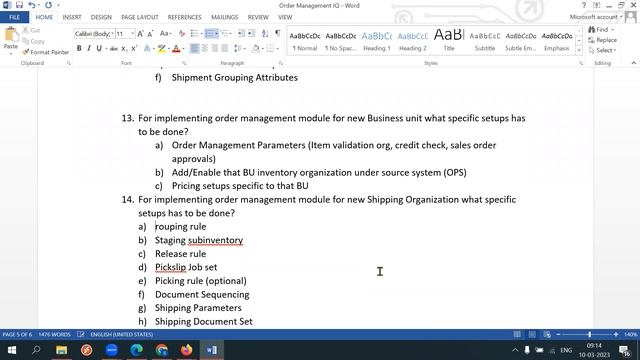640x360 pixels.
Task: Sort paragraph icon
Action: (x=265, y=33)
